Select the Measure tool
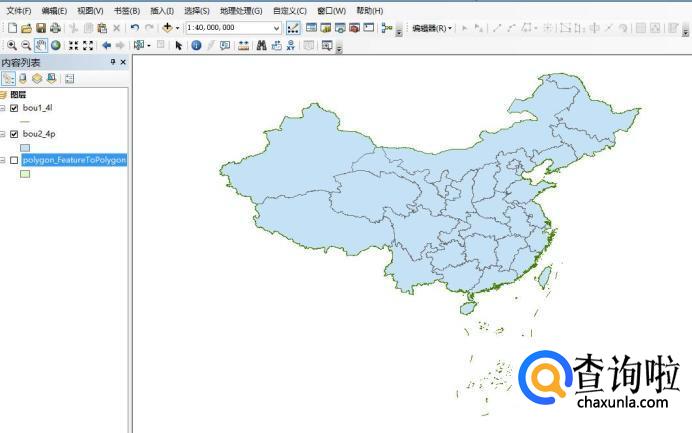This screenshot has width=692, height=433. pyautogui.click(x=243, y=45)
